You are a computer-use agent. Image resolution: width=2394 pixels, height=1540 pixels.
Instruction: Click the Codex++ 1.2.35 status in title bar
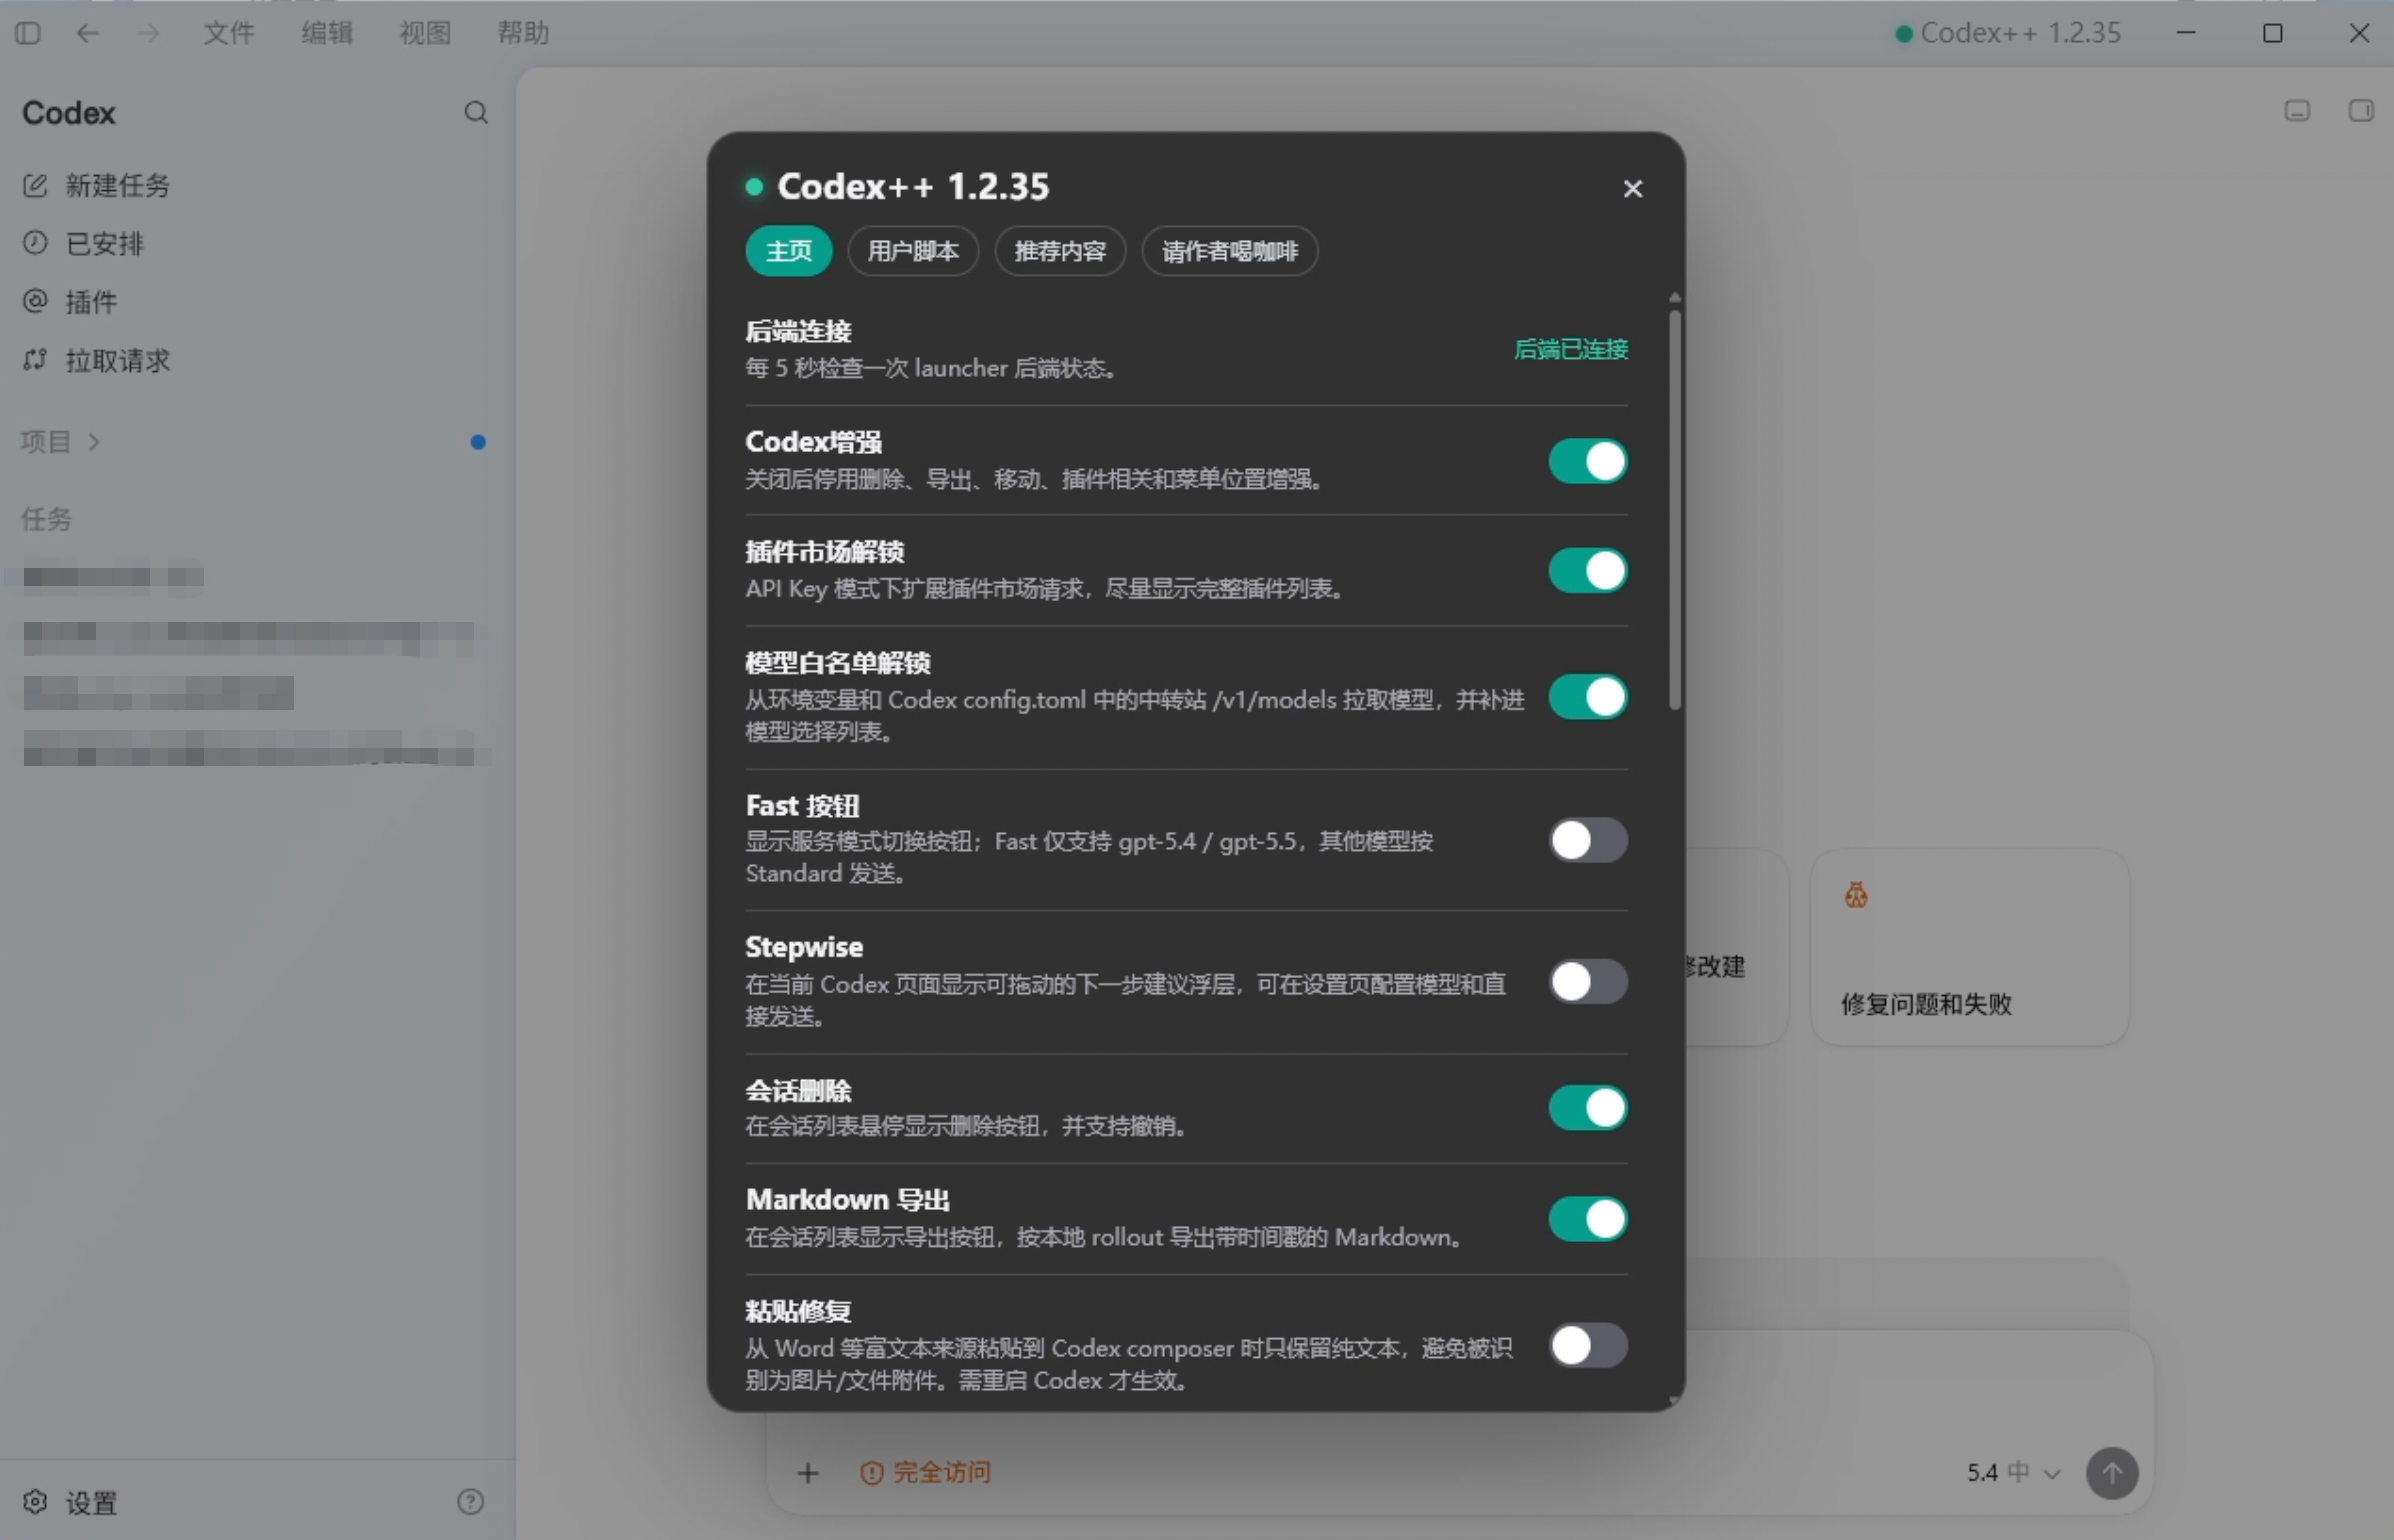pos(2008,33)
